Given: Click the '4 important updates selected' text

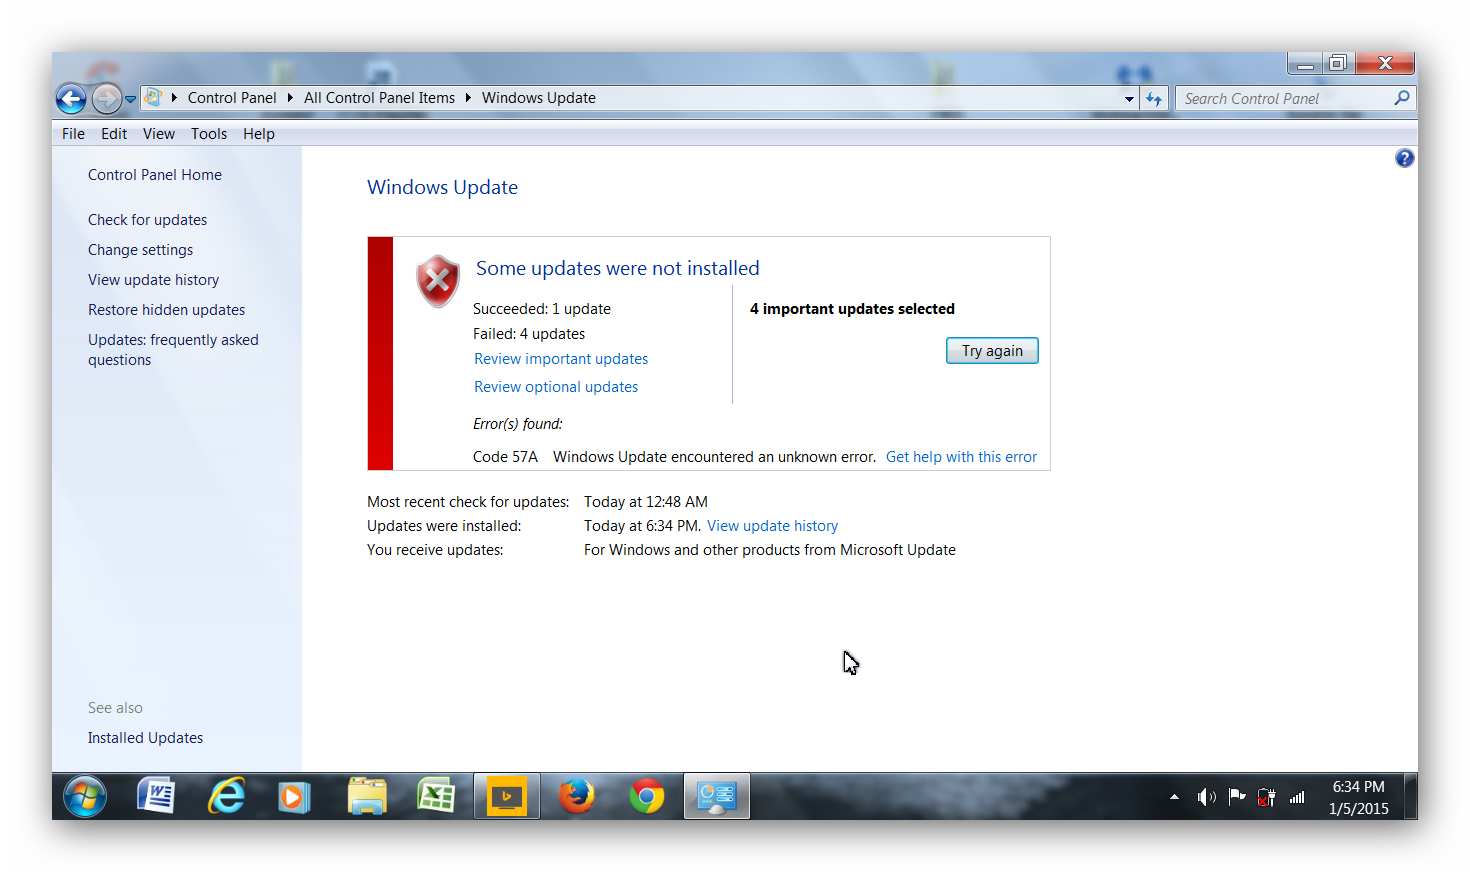Looking at the screenshot, I should point(852,309).
